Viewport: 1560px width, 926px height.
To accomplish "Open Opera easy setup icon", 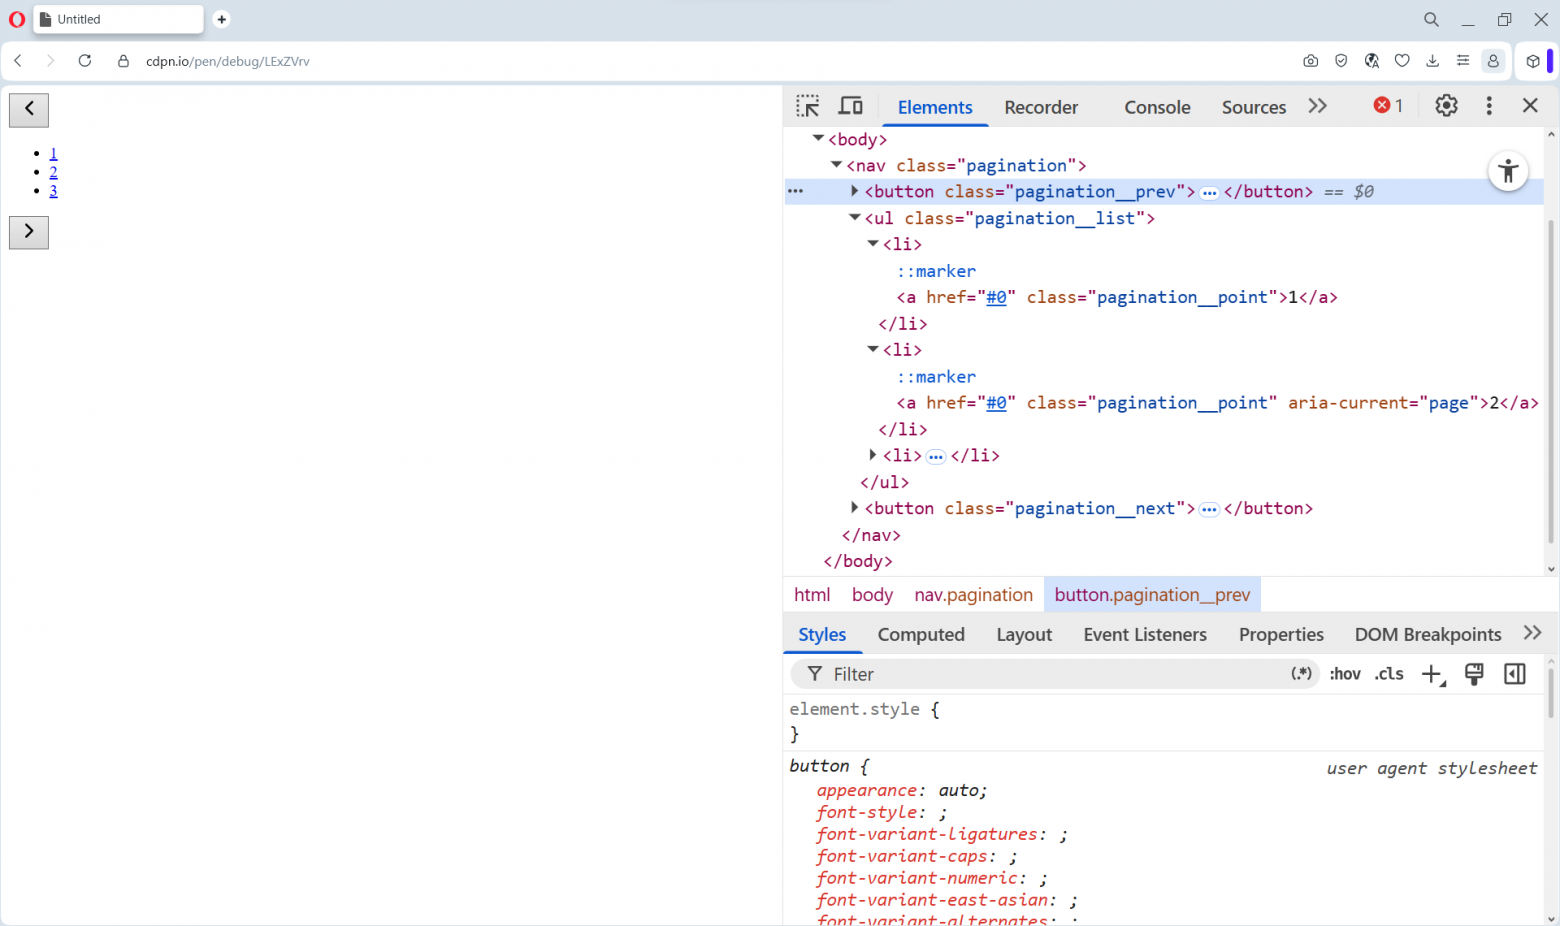I will [x=1463, y=61].
